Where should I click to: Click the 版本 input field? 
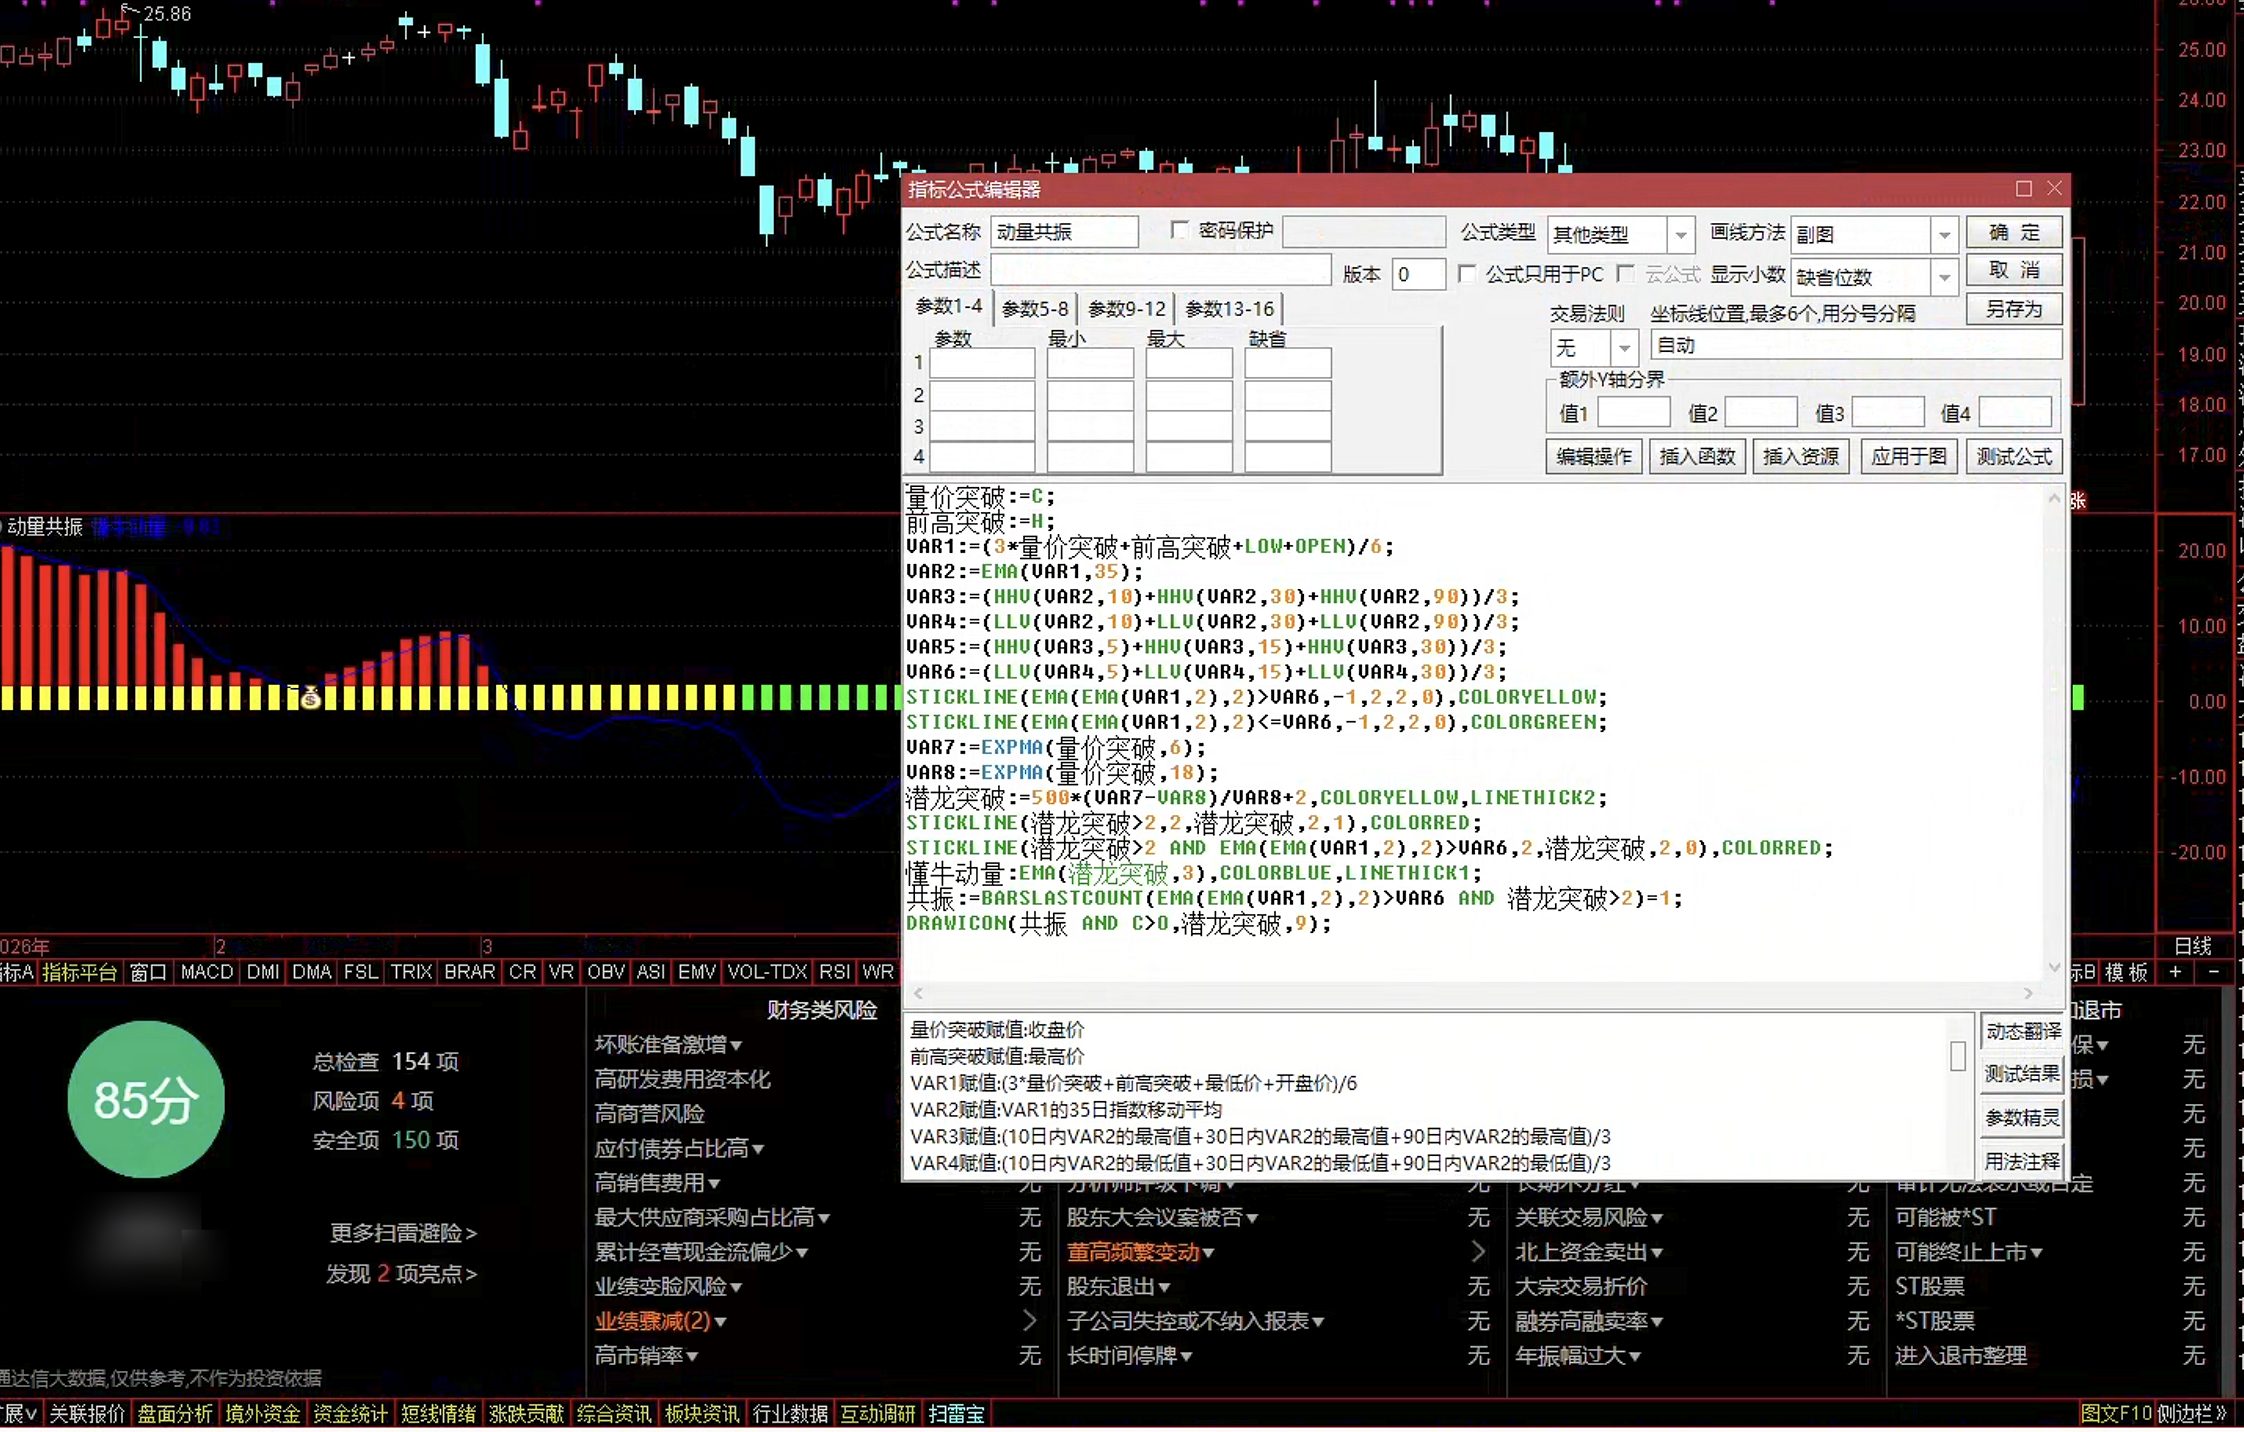pos(1418,274)
